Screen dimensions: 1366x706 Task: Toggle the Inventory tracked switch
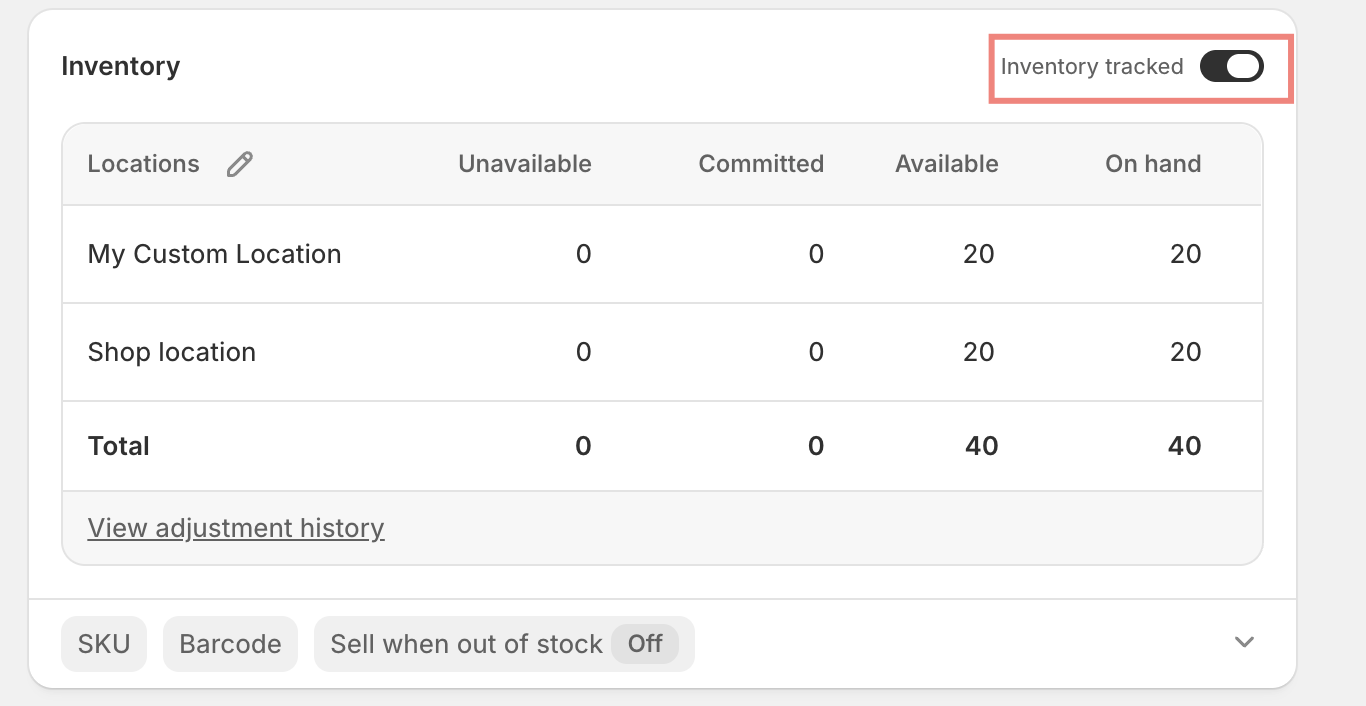[1232, 67]
